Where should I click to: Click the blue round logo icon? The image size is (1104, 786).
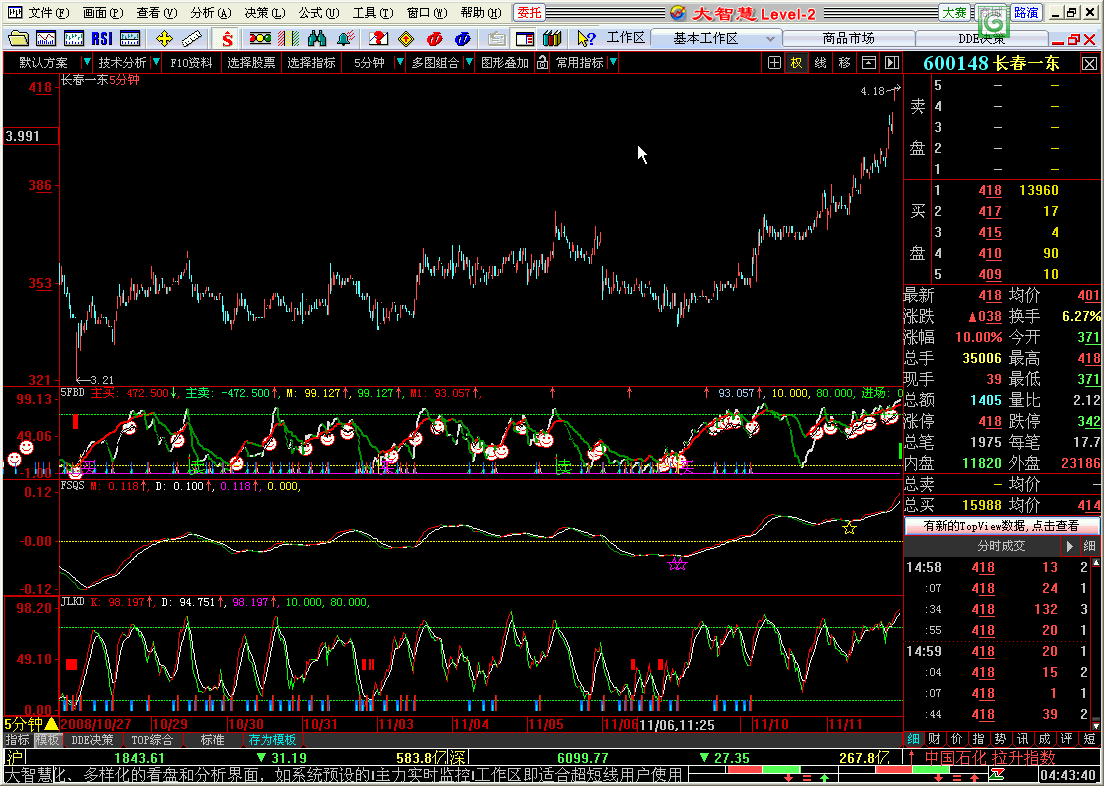coord(462,38)
